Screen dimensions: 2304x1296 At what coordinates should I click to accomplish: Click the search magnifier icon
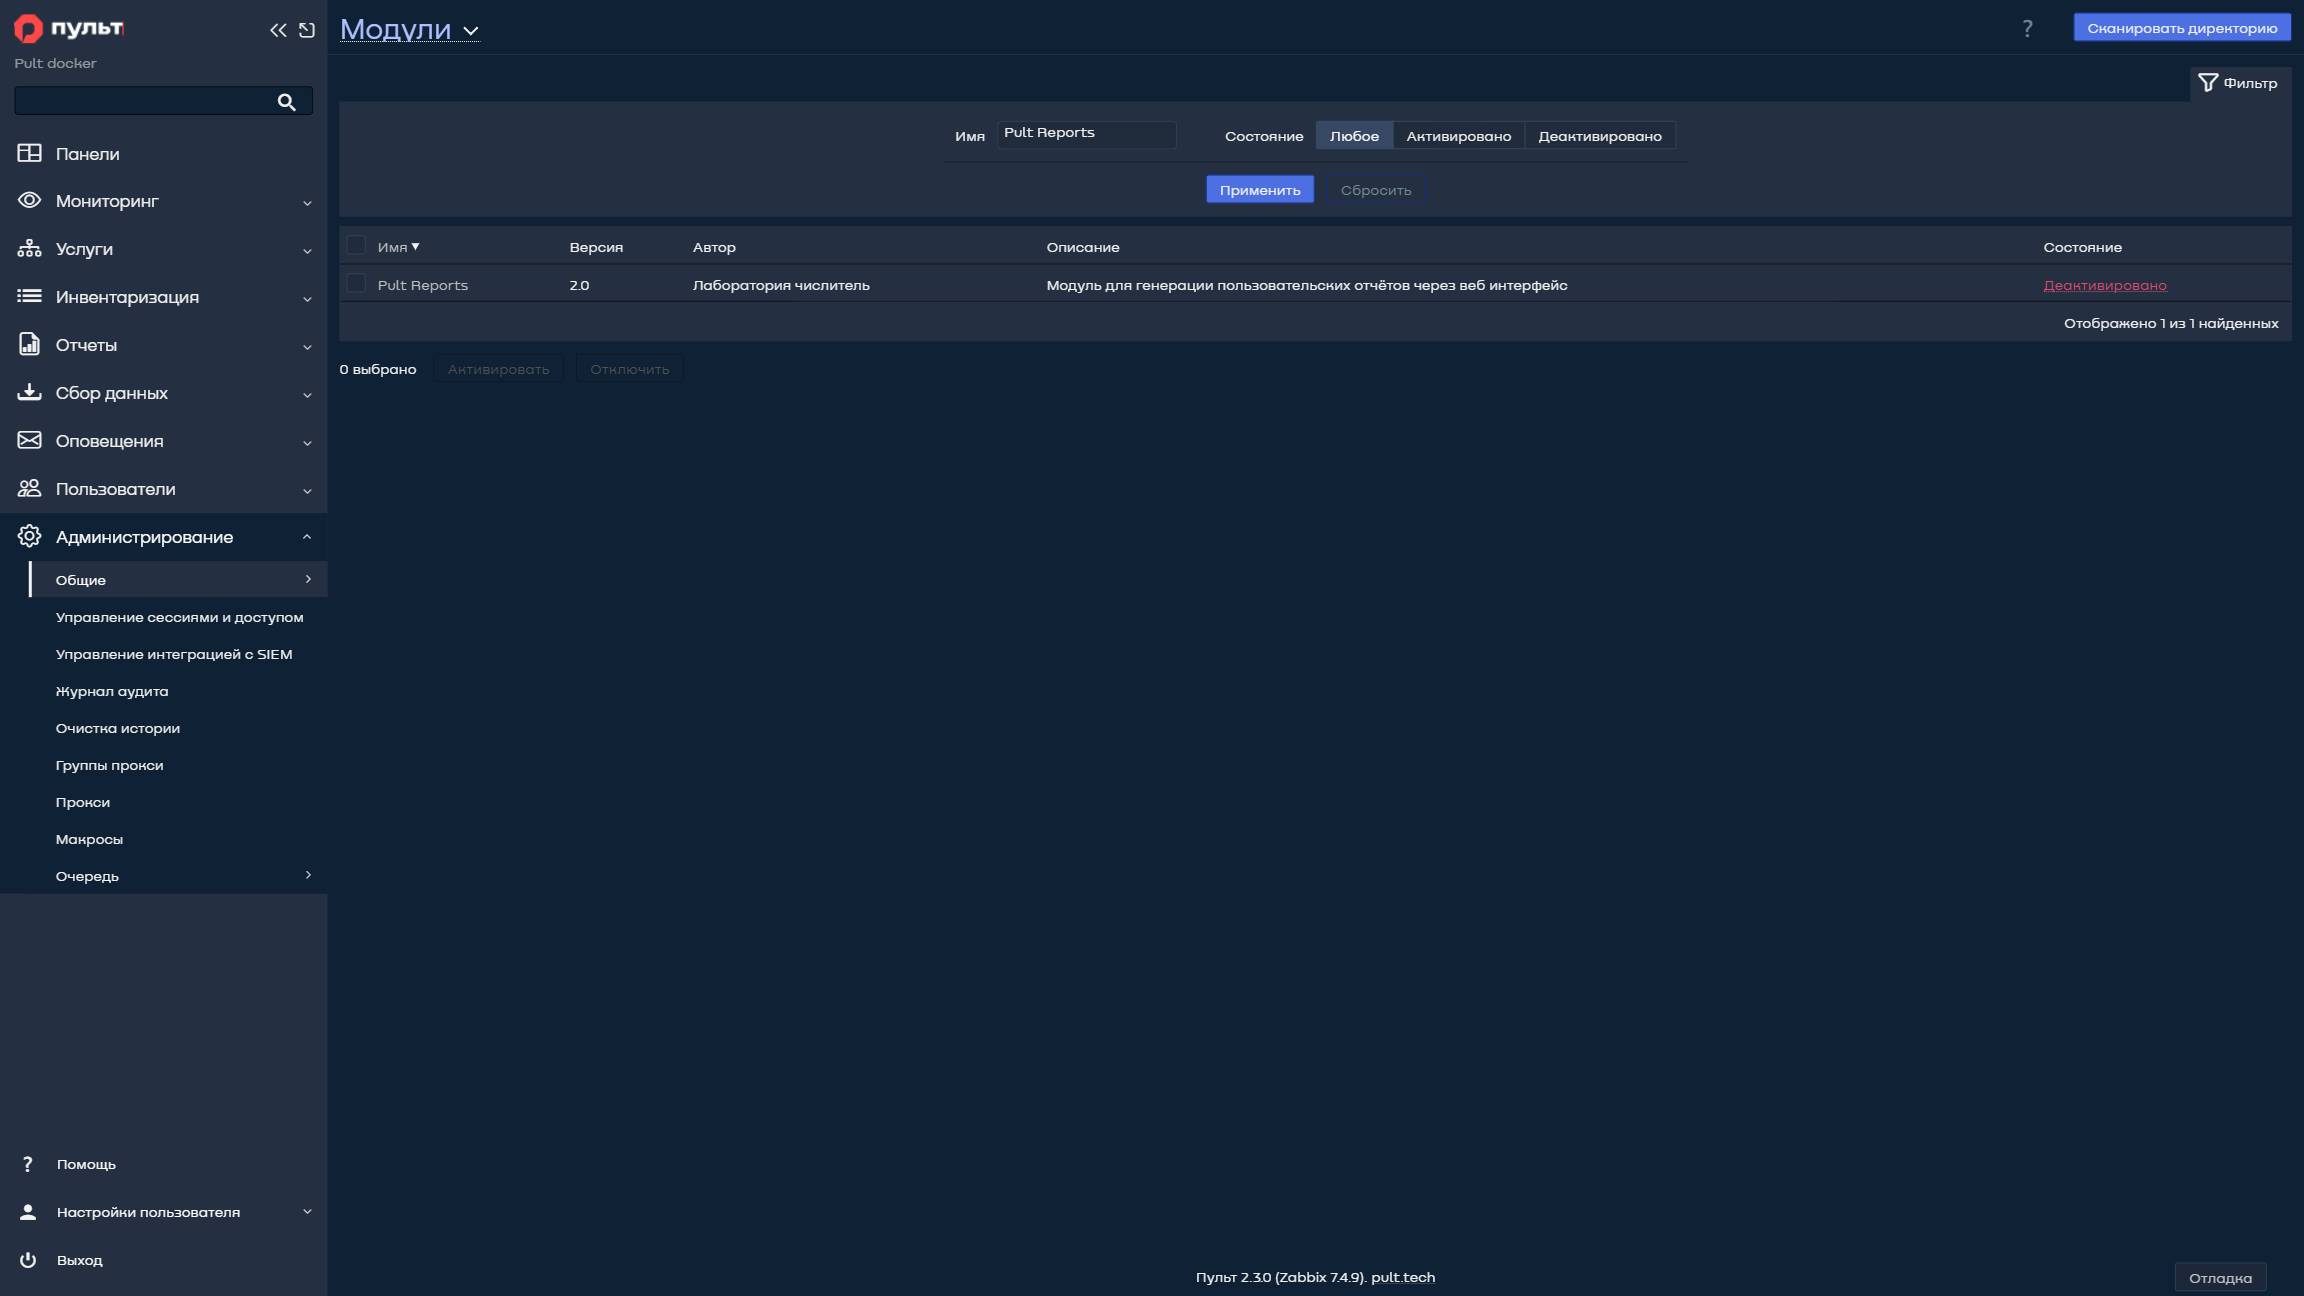[x=286, y=102]
